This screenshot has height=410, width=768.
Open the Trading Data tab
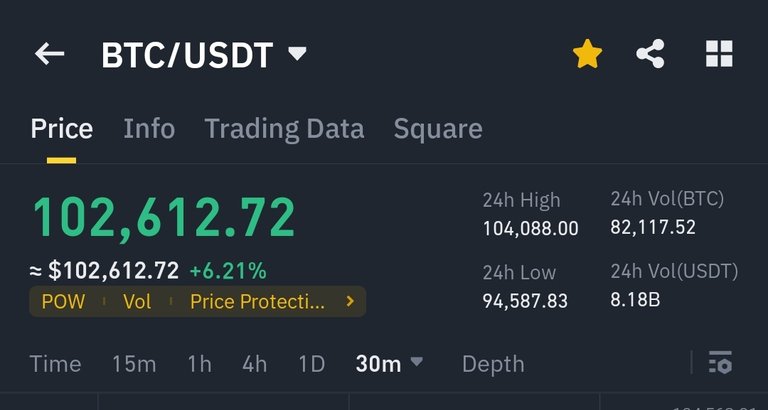[284, 129]
